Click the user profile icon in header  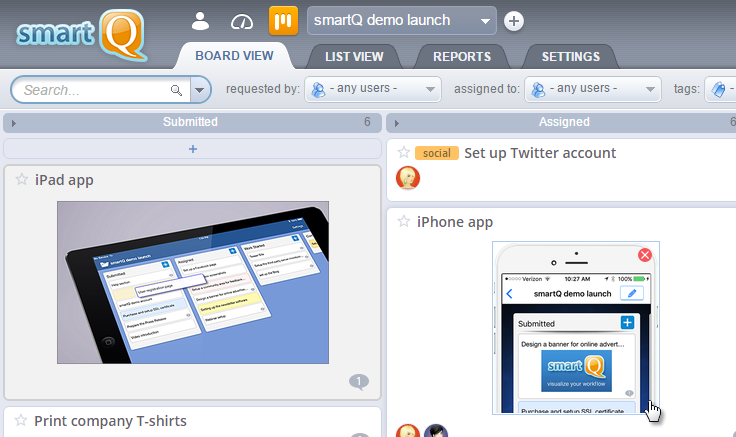click(x=201, y=20)
